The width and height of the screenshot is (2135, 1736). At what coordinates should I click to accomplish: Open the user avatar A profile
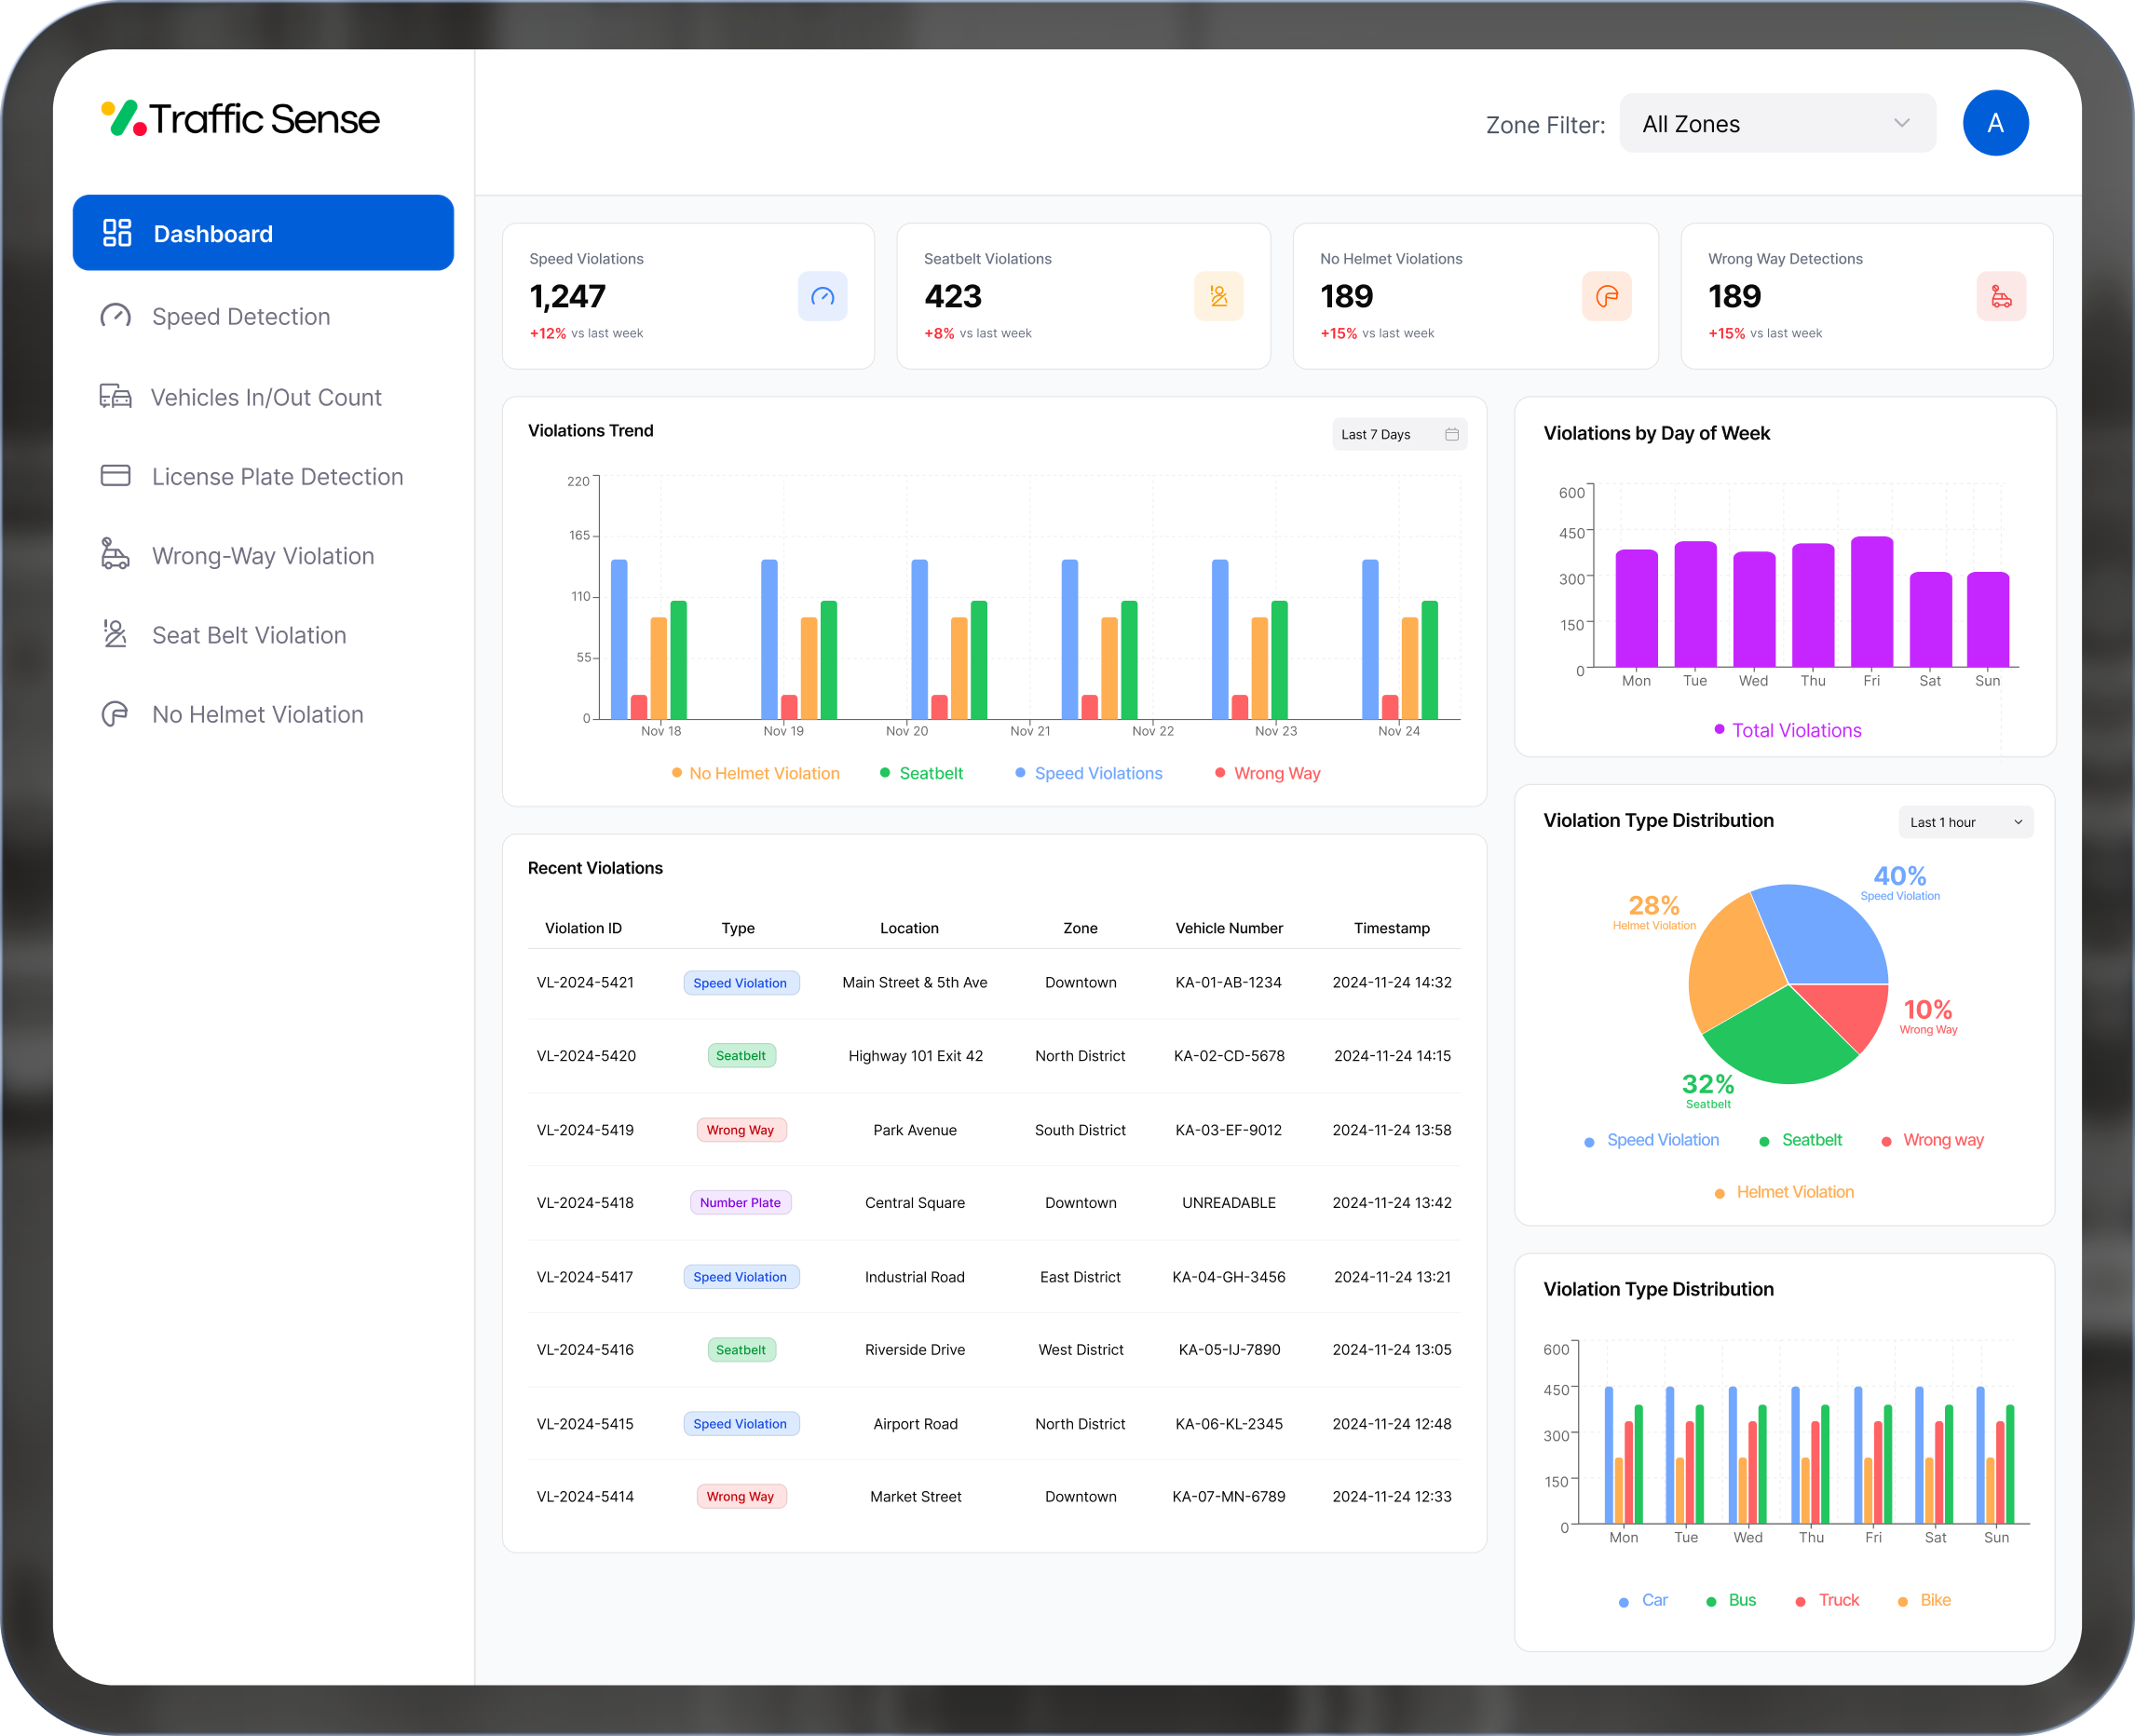(1994, 123)
